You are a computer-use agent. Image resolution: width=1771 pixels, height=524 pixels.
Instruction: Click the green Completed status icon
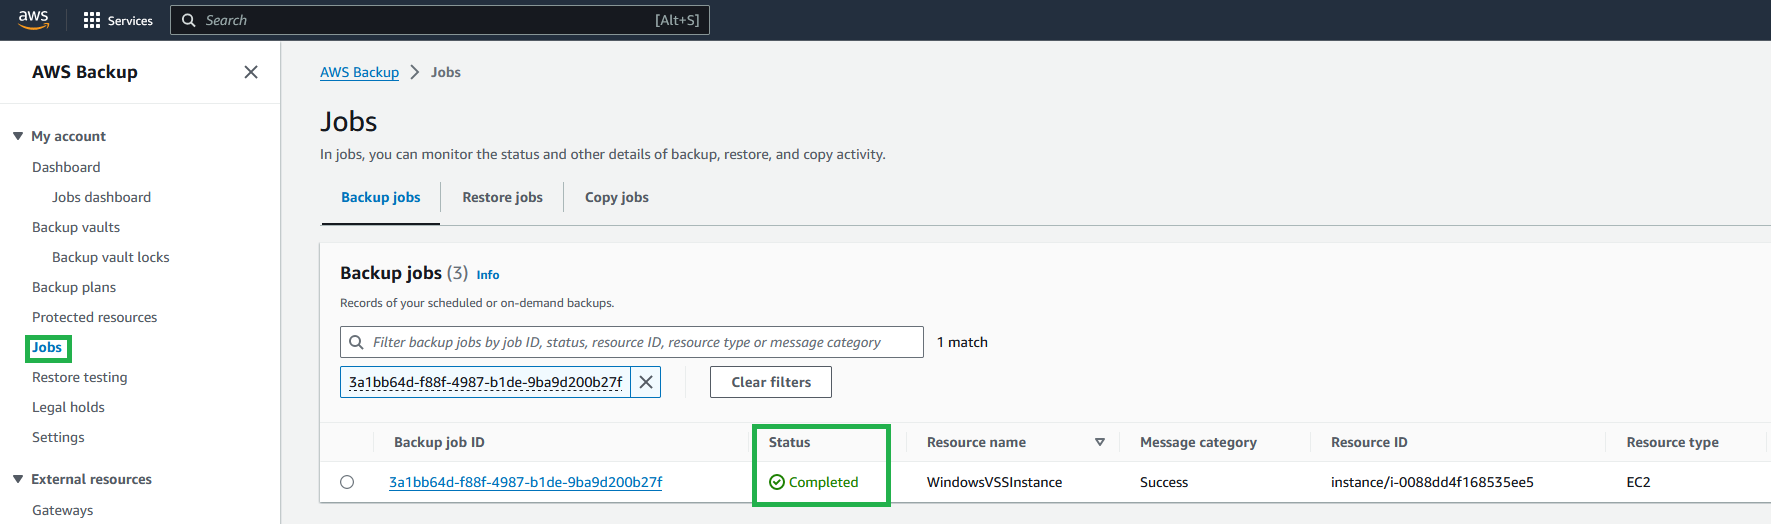(x=777, y=482)
